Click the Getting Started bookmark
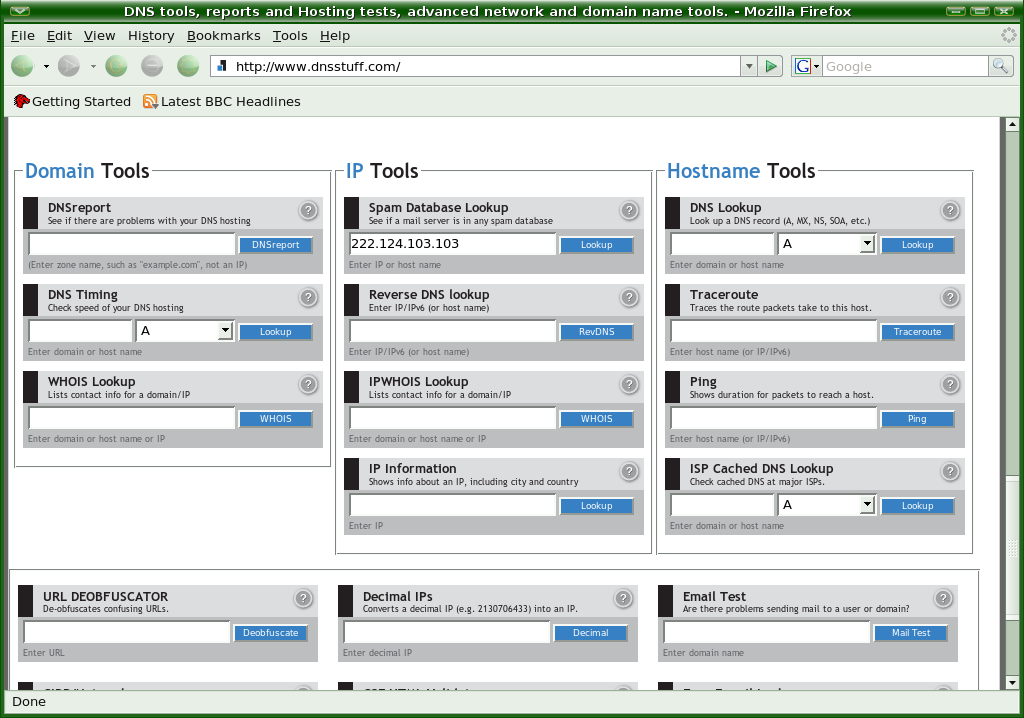 pos(72,101)
